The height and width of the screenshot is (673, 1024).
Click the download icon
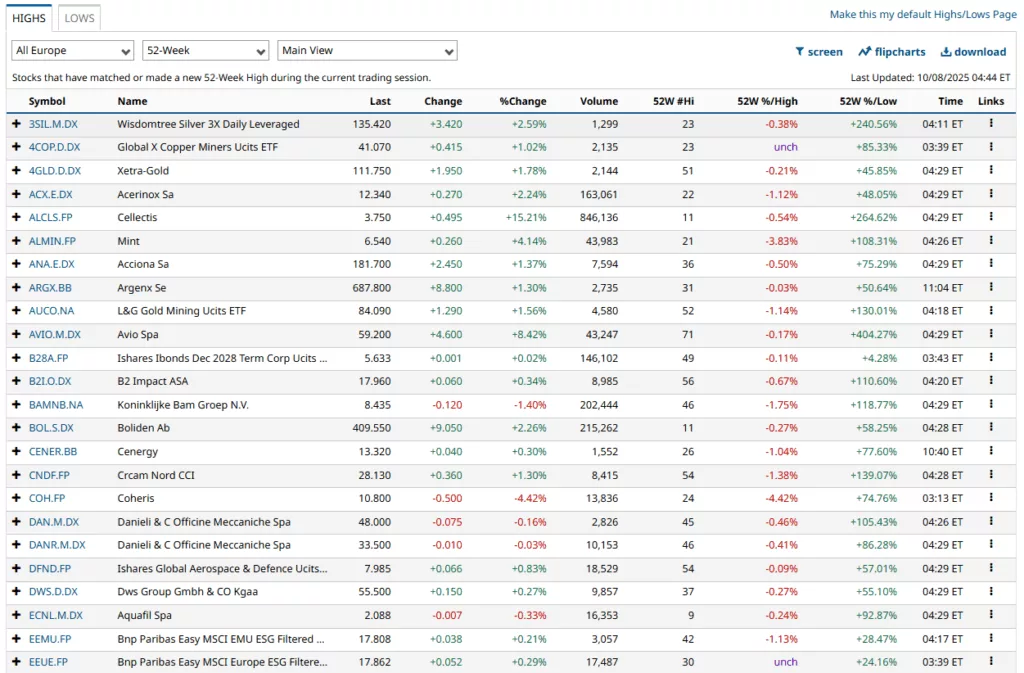pyautogui.click(x=946, y=52)
